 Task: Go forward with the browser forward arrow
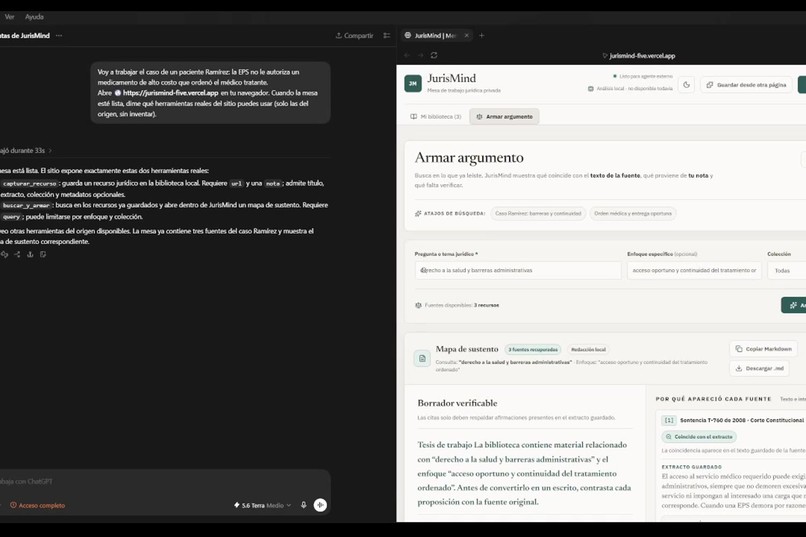[420, 55]
